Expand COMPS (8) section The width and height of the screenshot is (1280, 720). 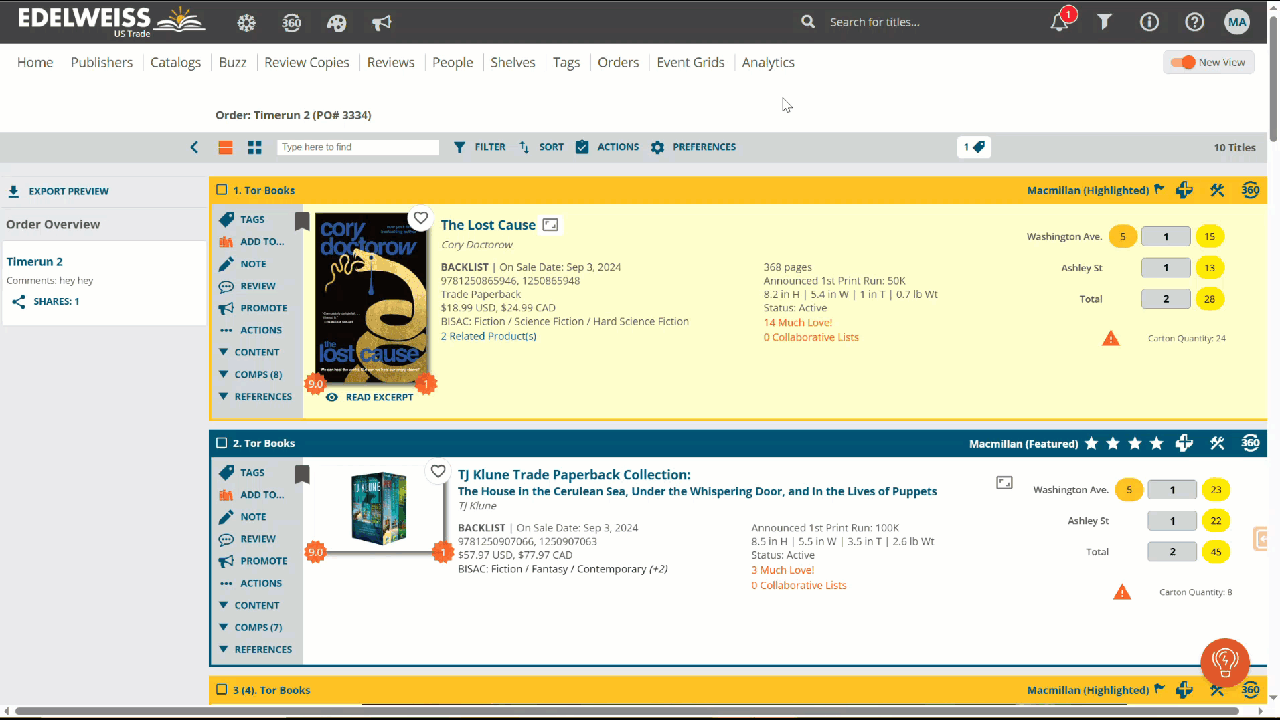[250, 374]
